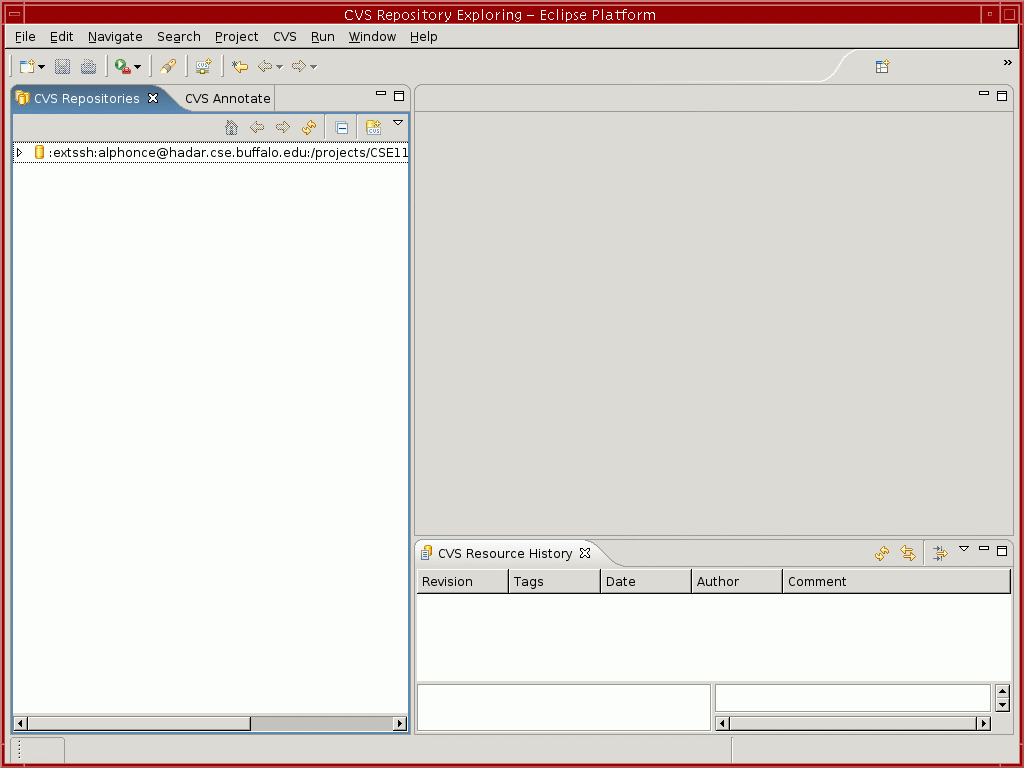Open the New wizard dropdown arrow
This screenshot has width=1024, height=768.
41,67
